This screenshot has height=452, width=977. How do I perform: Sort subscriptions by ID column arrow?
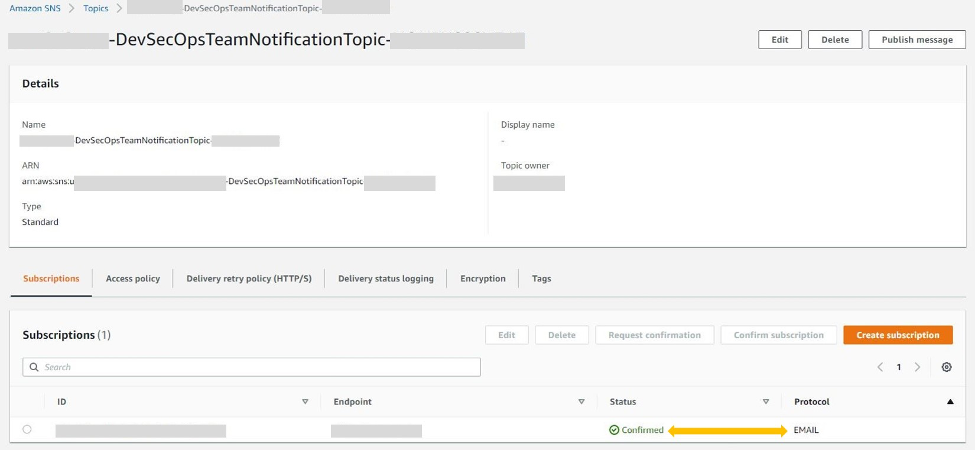point(305,402)
